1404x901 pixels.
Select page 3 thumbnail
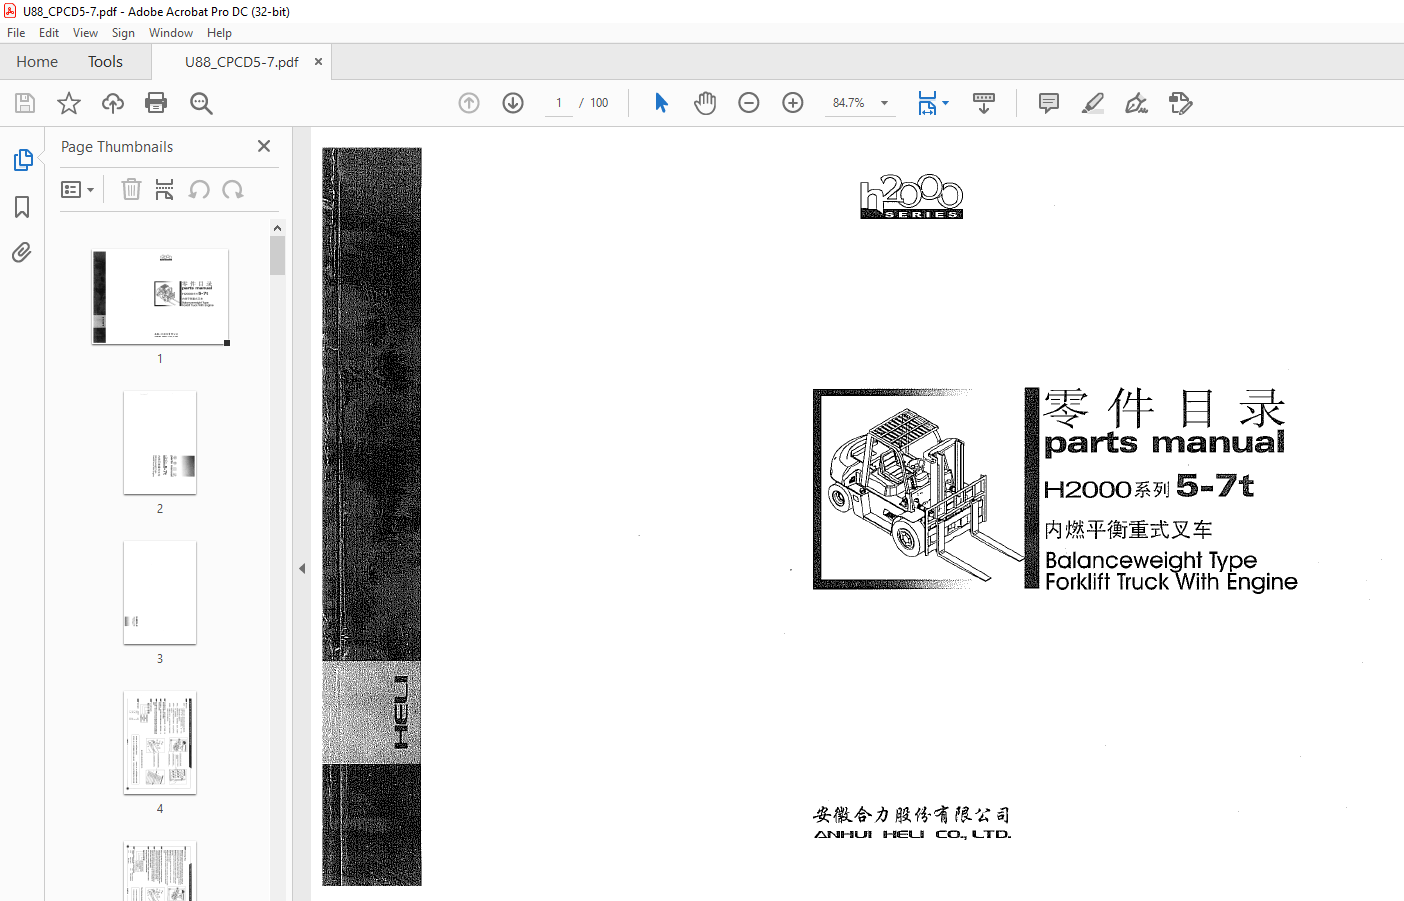(x=160, y=592)
